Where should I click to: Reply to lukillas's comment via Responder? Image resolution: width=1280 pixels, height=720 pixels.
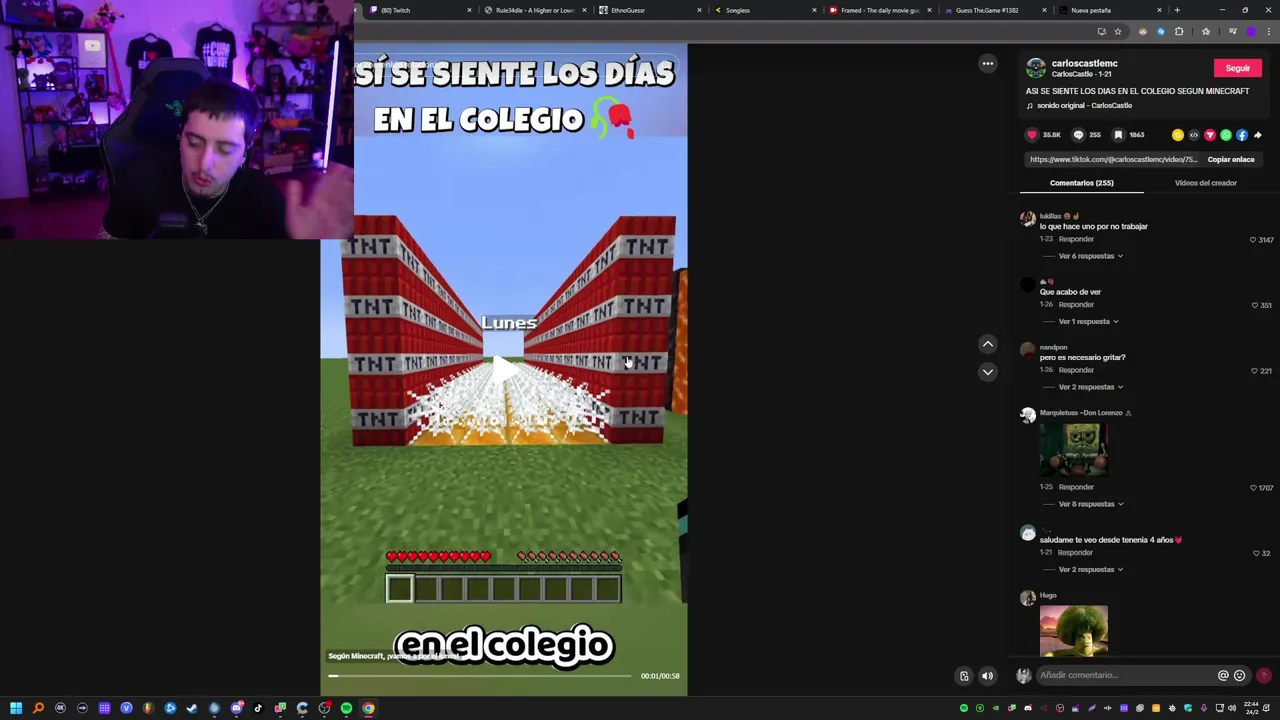pyautogui.click(x=1076, y=239)
